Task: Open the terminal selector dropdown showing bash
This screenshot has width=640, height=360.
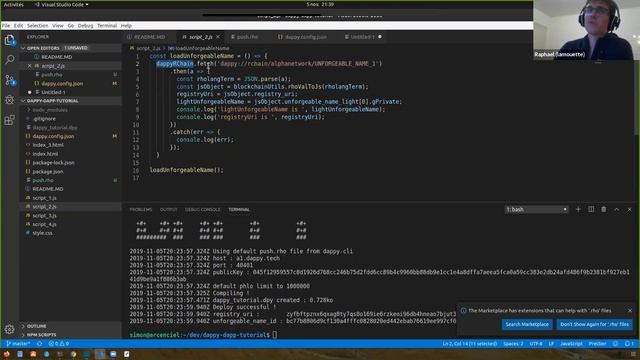Action: click(536, 209)
